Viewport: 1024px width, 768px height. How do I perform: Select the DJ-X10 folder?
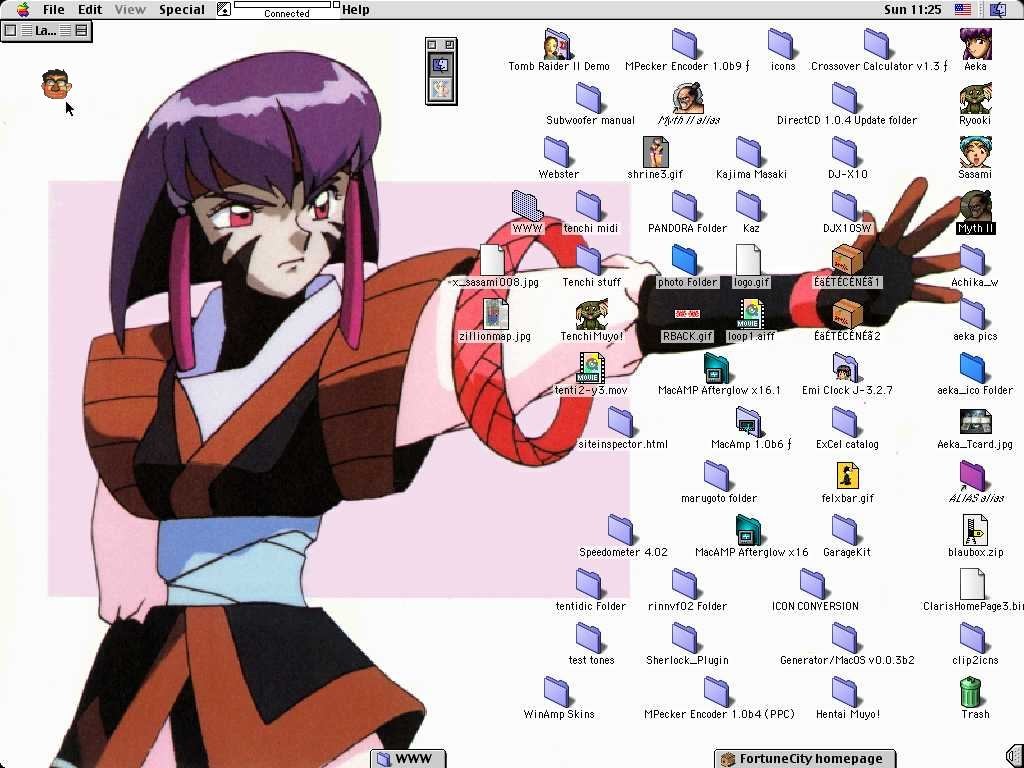click(845, 152)
